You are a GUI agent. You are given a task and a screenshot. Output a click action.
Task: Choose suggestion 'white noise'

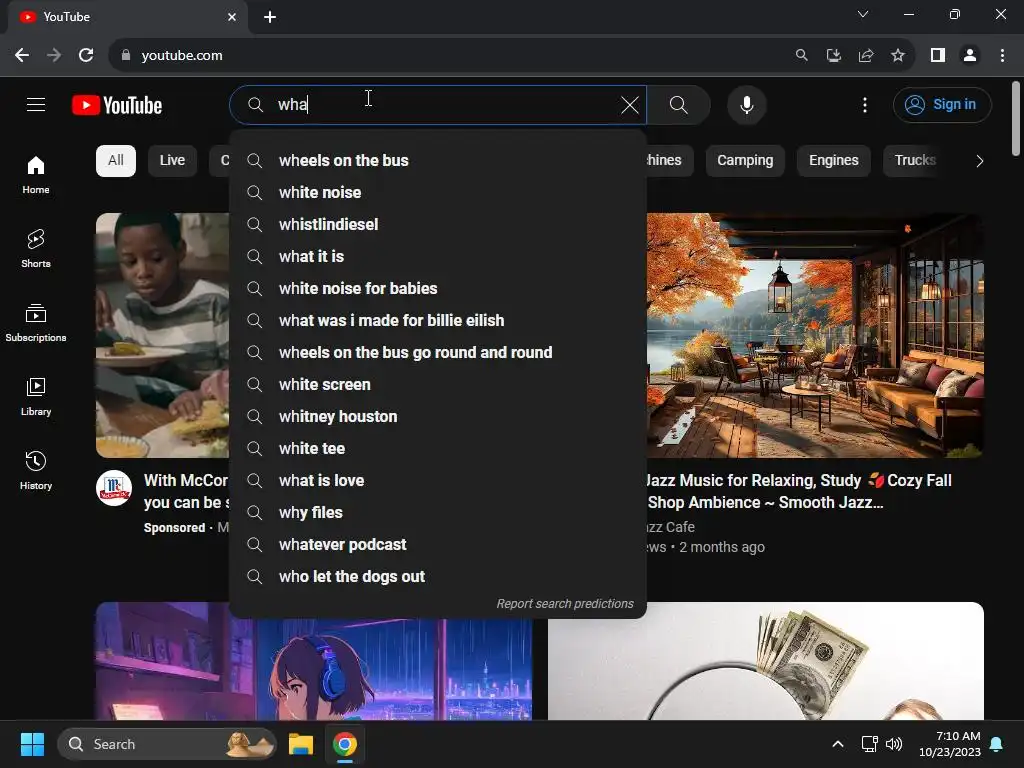pyautogui.click(x=438, y=192)
